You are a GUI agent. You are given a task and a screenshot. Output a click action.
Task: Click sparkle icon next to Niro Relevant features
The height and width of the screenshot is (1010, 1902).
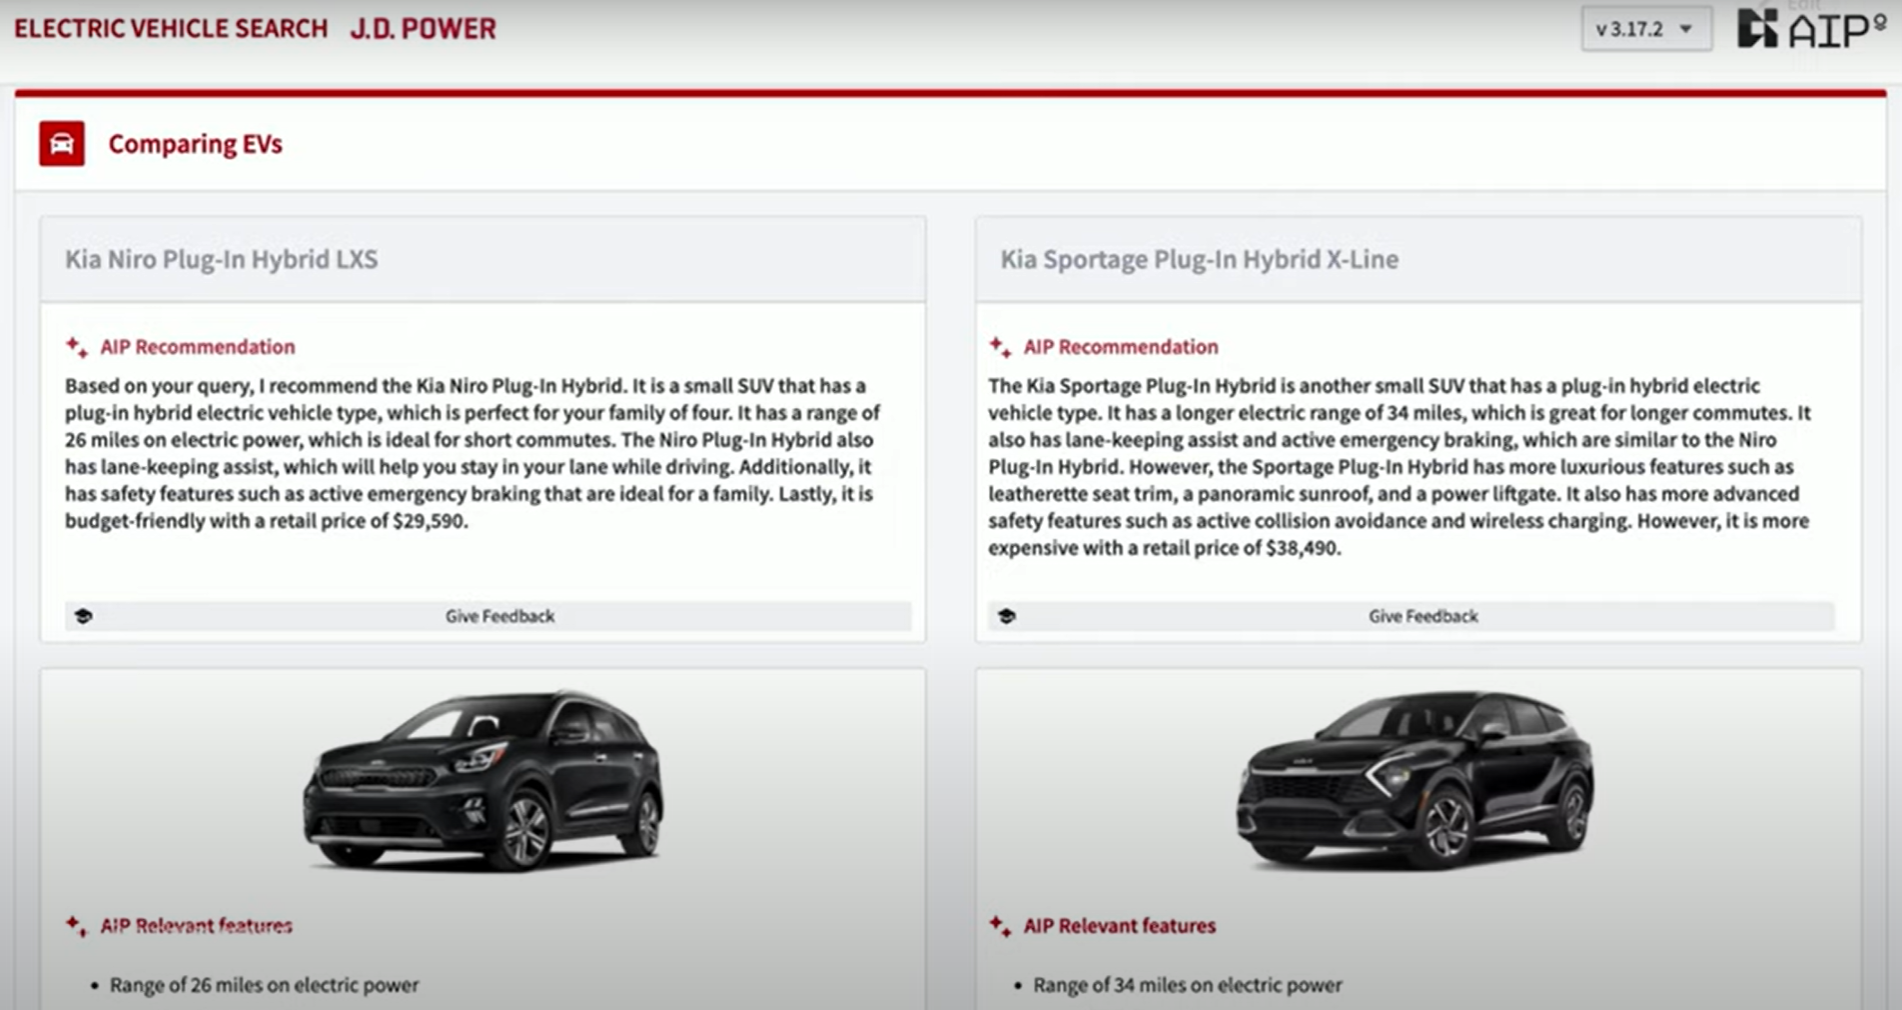click(77, 926)
